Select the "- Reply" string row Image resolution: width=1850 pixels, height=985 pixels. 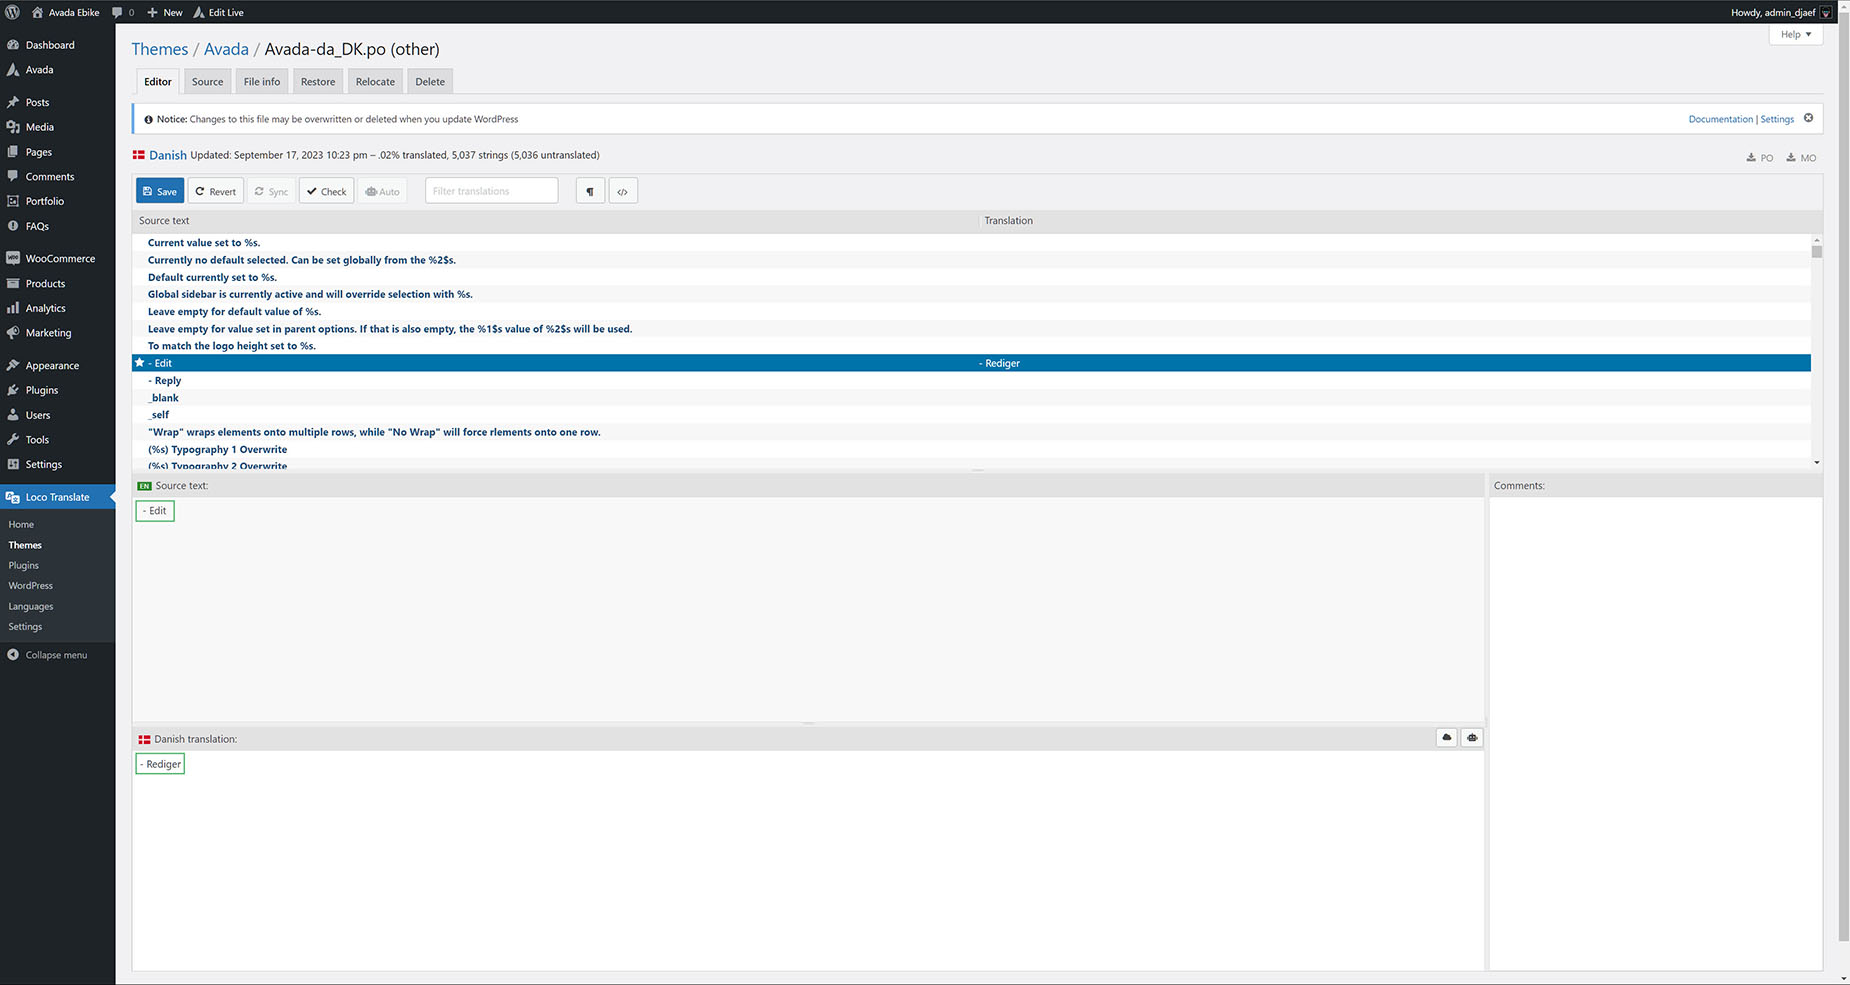pos(972,380)
